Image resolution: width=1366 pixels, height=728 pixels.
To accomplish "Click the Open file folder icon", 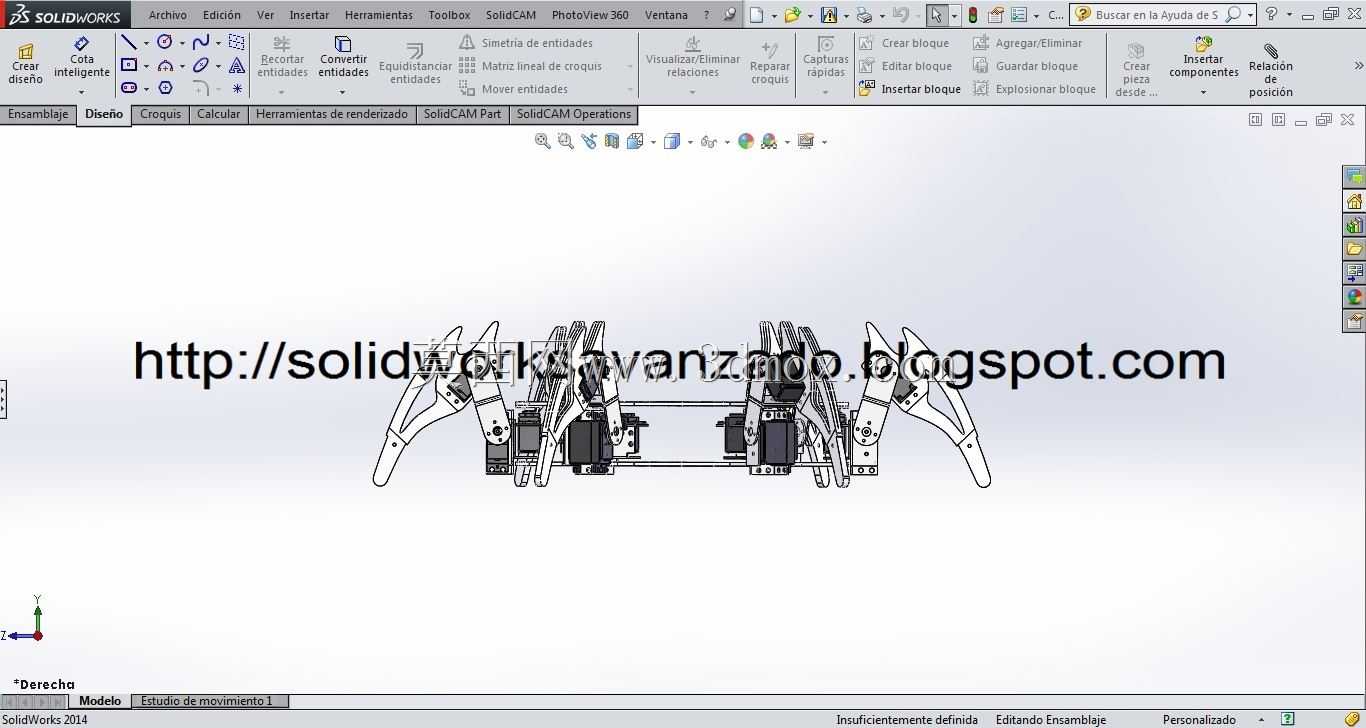I will pyautogui.click(x=792, y=15).
